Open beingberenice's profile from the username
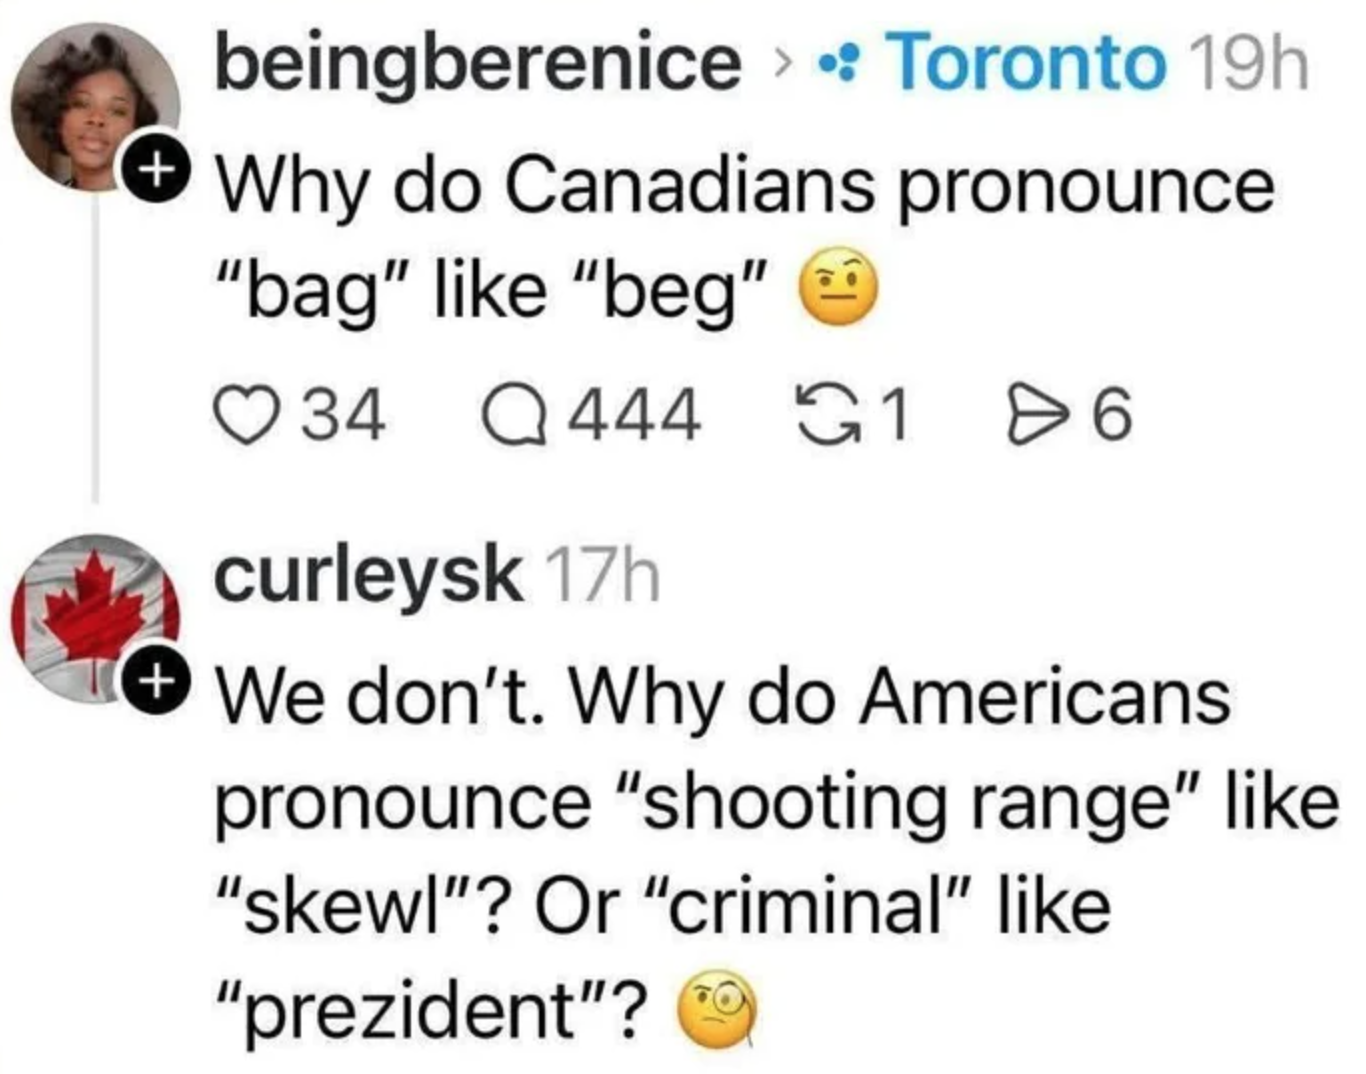1366x1074 pixels. point(478,62)
